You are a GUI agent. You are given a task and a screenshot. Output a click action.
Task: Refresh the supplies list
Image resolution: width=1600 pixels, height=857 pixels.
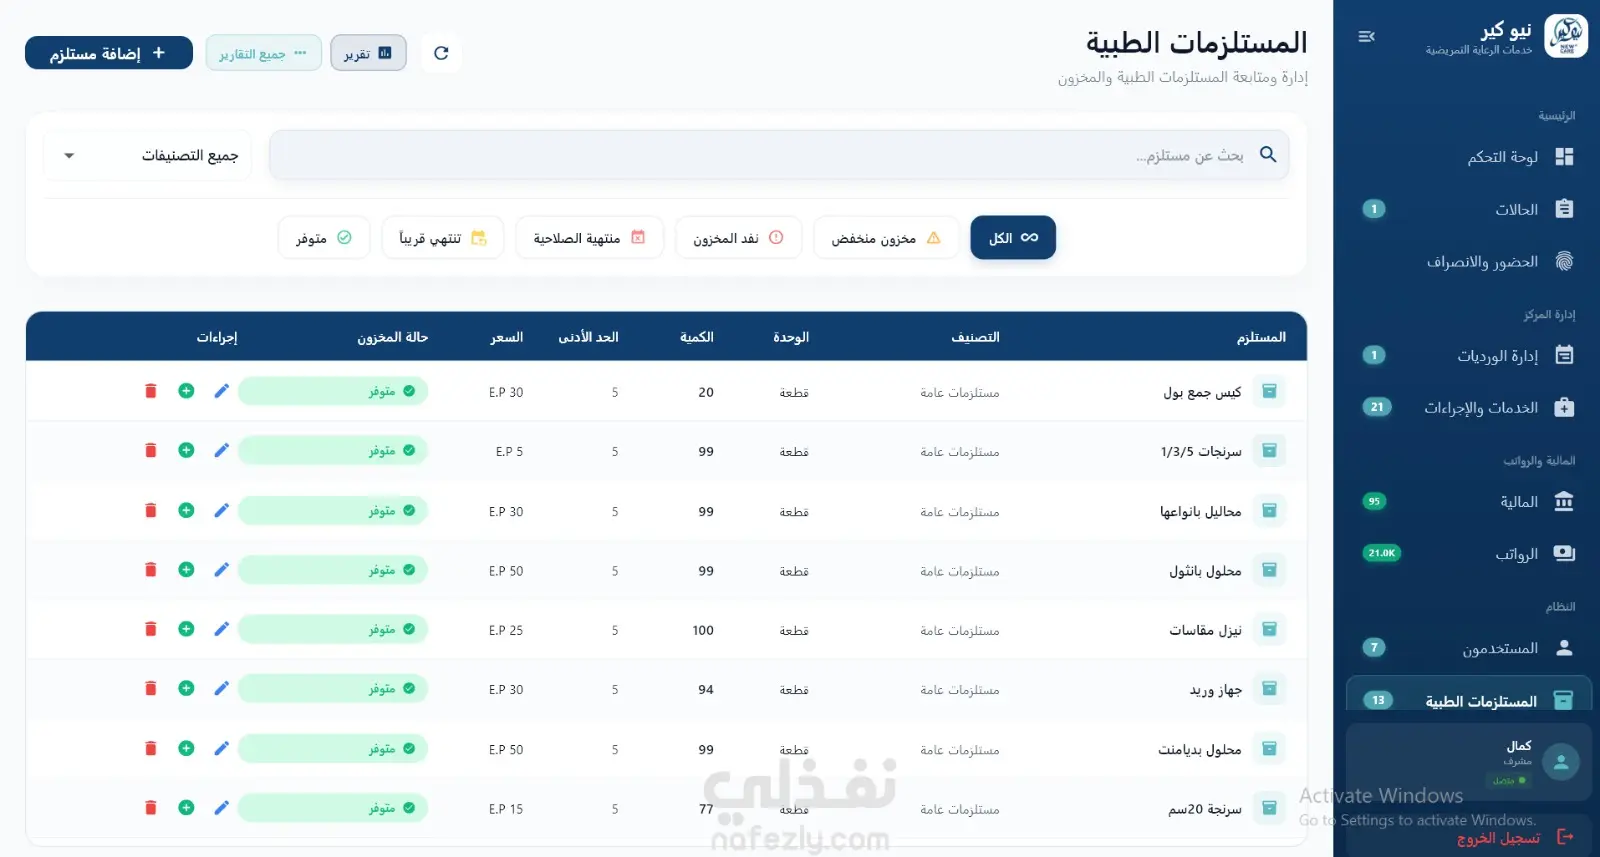(441, 53)
